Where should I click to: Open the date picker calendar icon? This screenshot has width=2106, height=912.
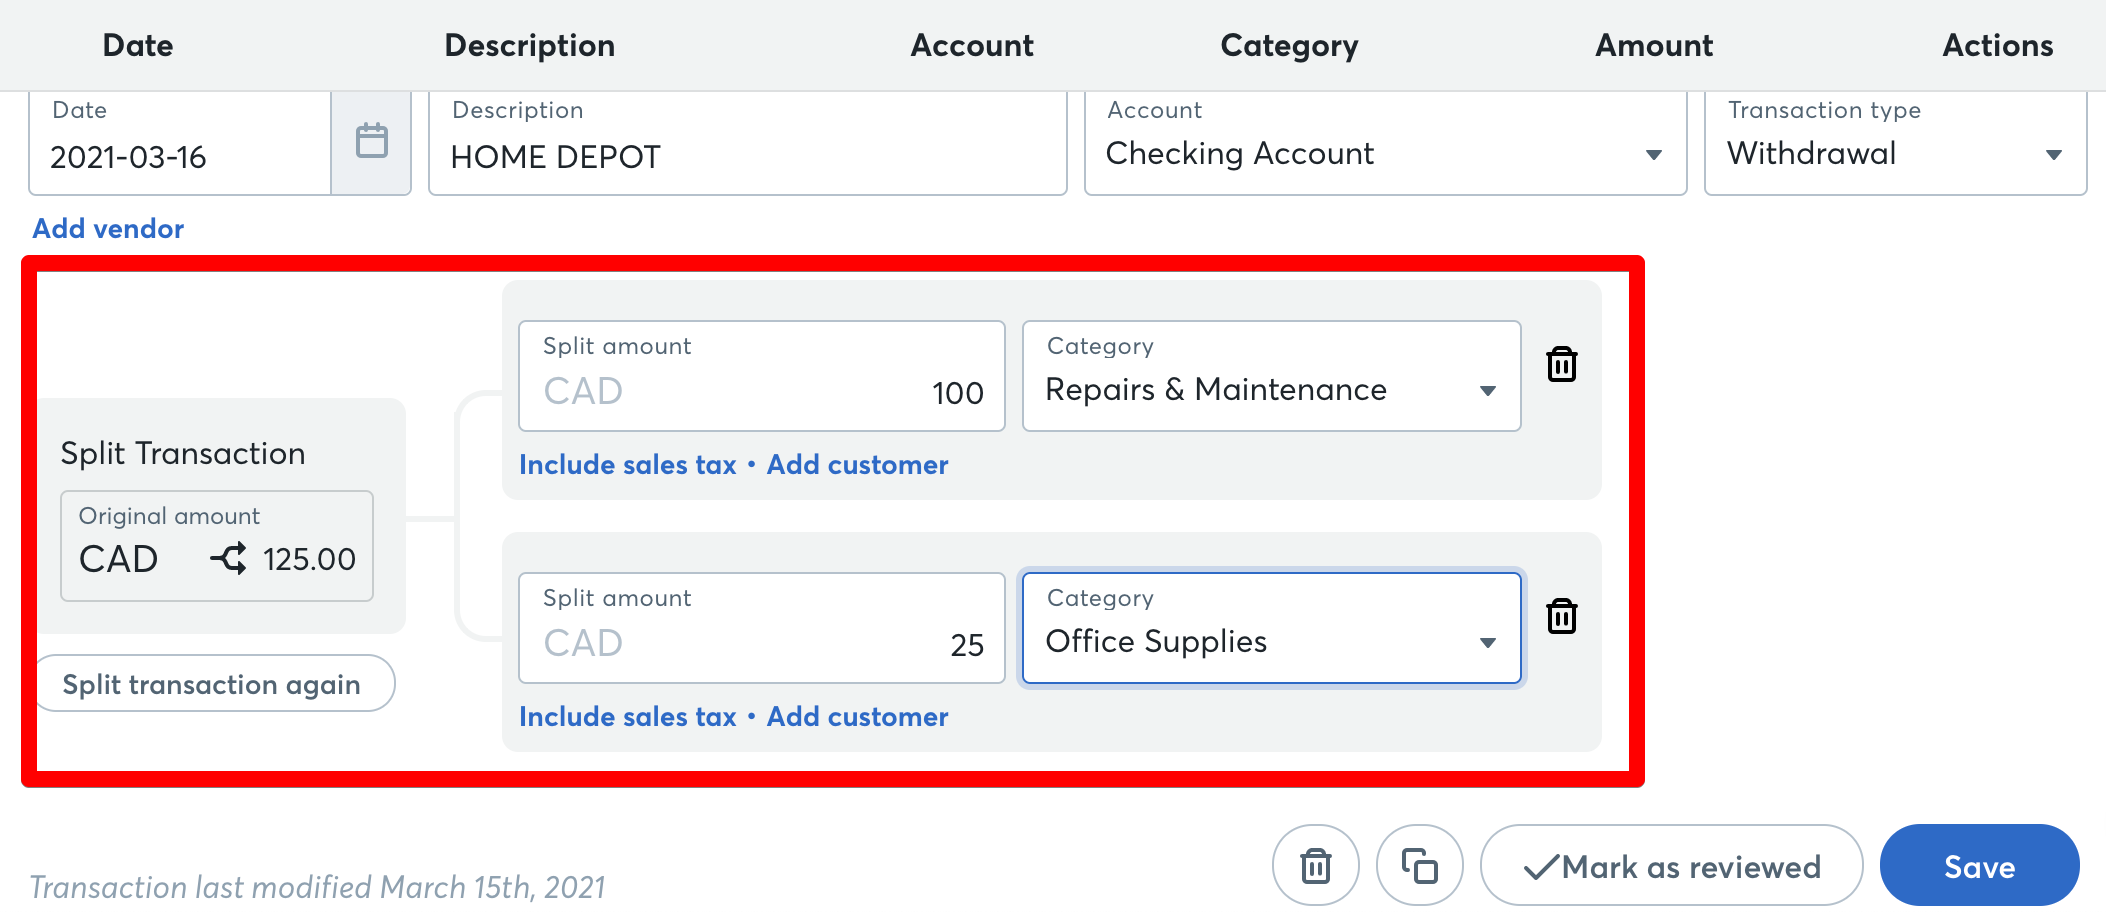(x=373, y=141)
